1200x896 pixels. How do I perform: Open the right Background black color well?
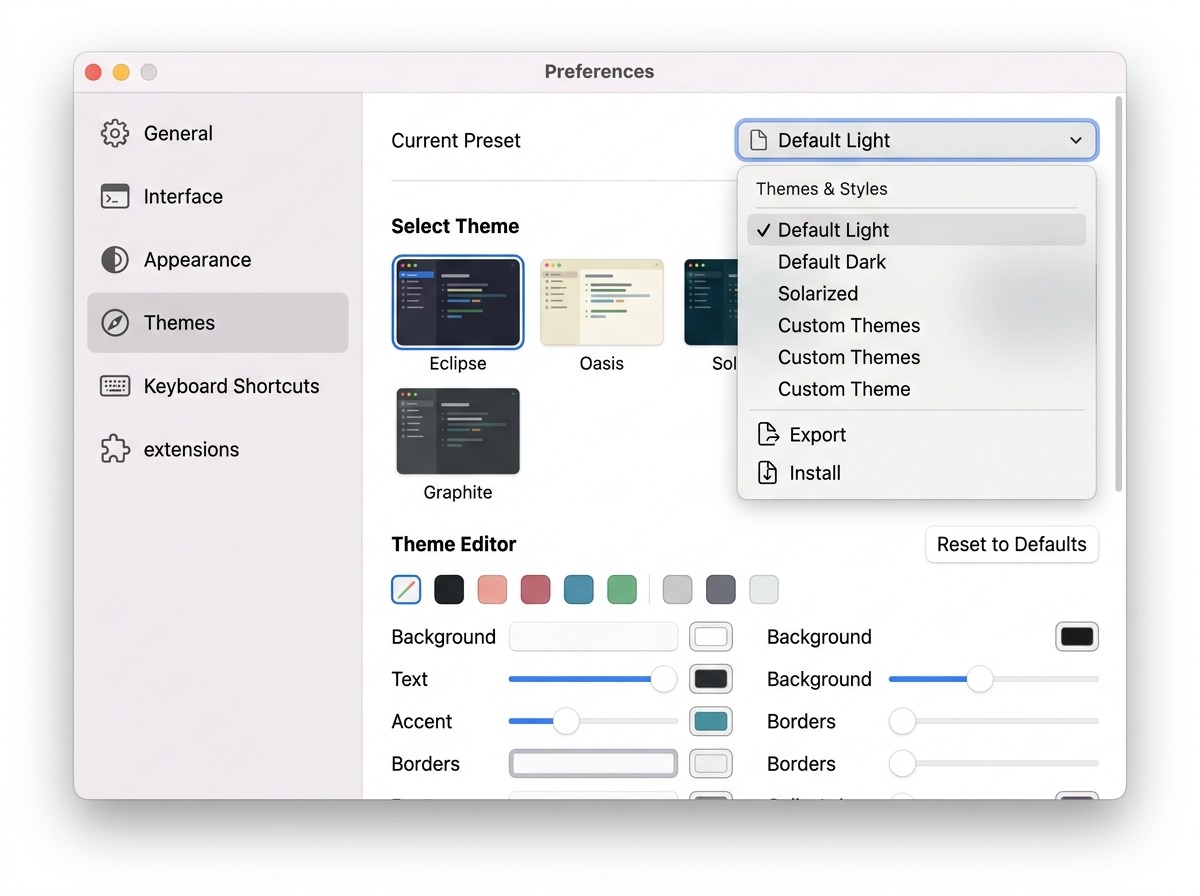point(1077,637)
